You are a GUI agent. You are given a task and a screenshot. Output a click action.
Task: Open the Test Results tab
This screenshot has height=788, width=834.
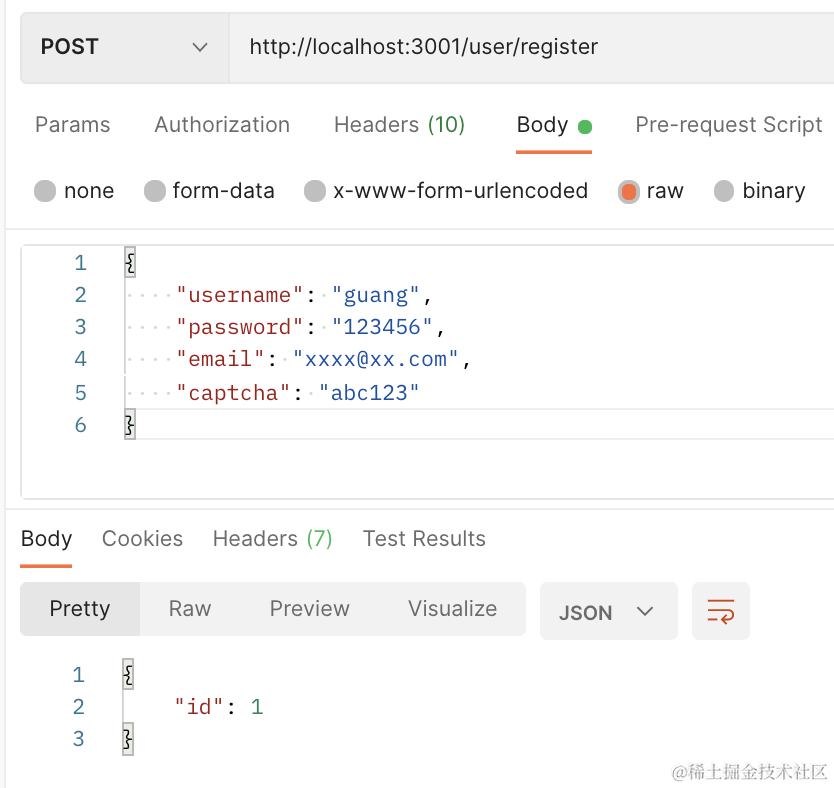coord(424,539)
